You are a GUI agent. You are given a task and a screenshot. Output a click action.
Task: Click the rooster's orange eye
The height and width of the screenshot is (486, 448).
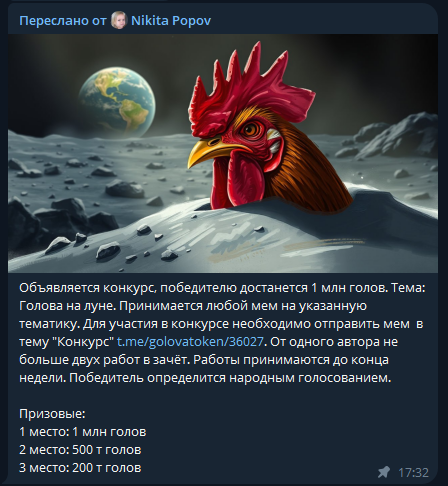pos(250,129)
